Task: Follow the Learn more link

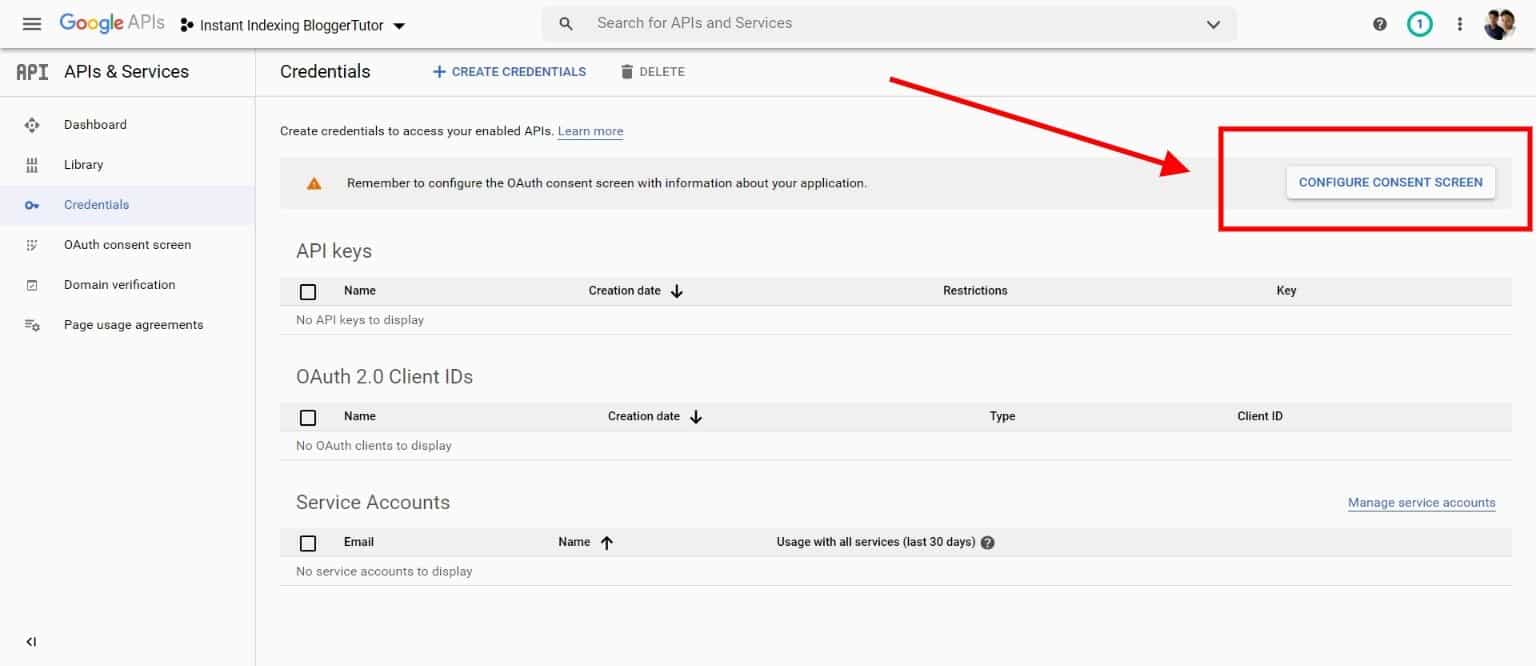Action: [x=590, y=131]
